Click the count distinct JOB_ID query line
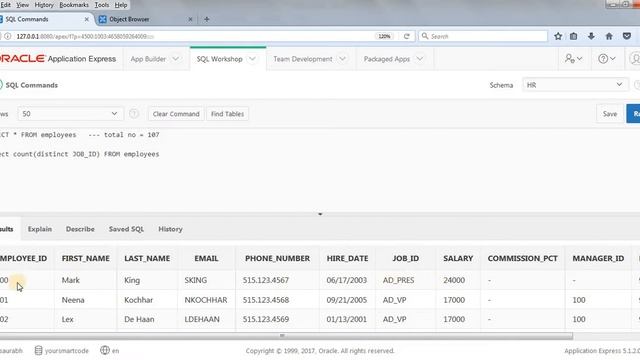This screenshot has width=640, height=360. [x=80, y=154]
